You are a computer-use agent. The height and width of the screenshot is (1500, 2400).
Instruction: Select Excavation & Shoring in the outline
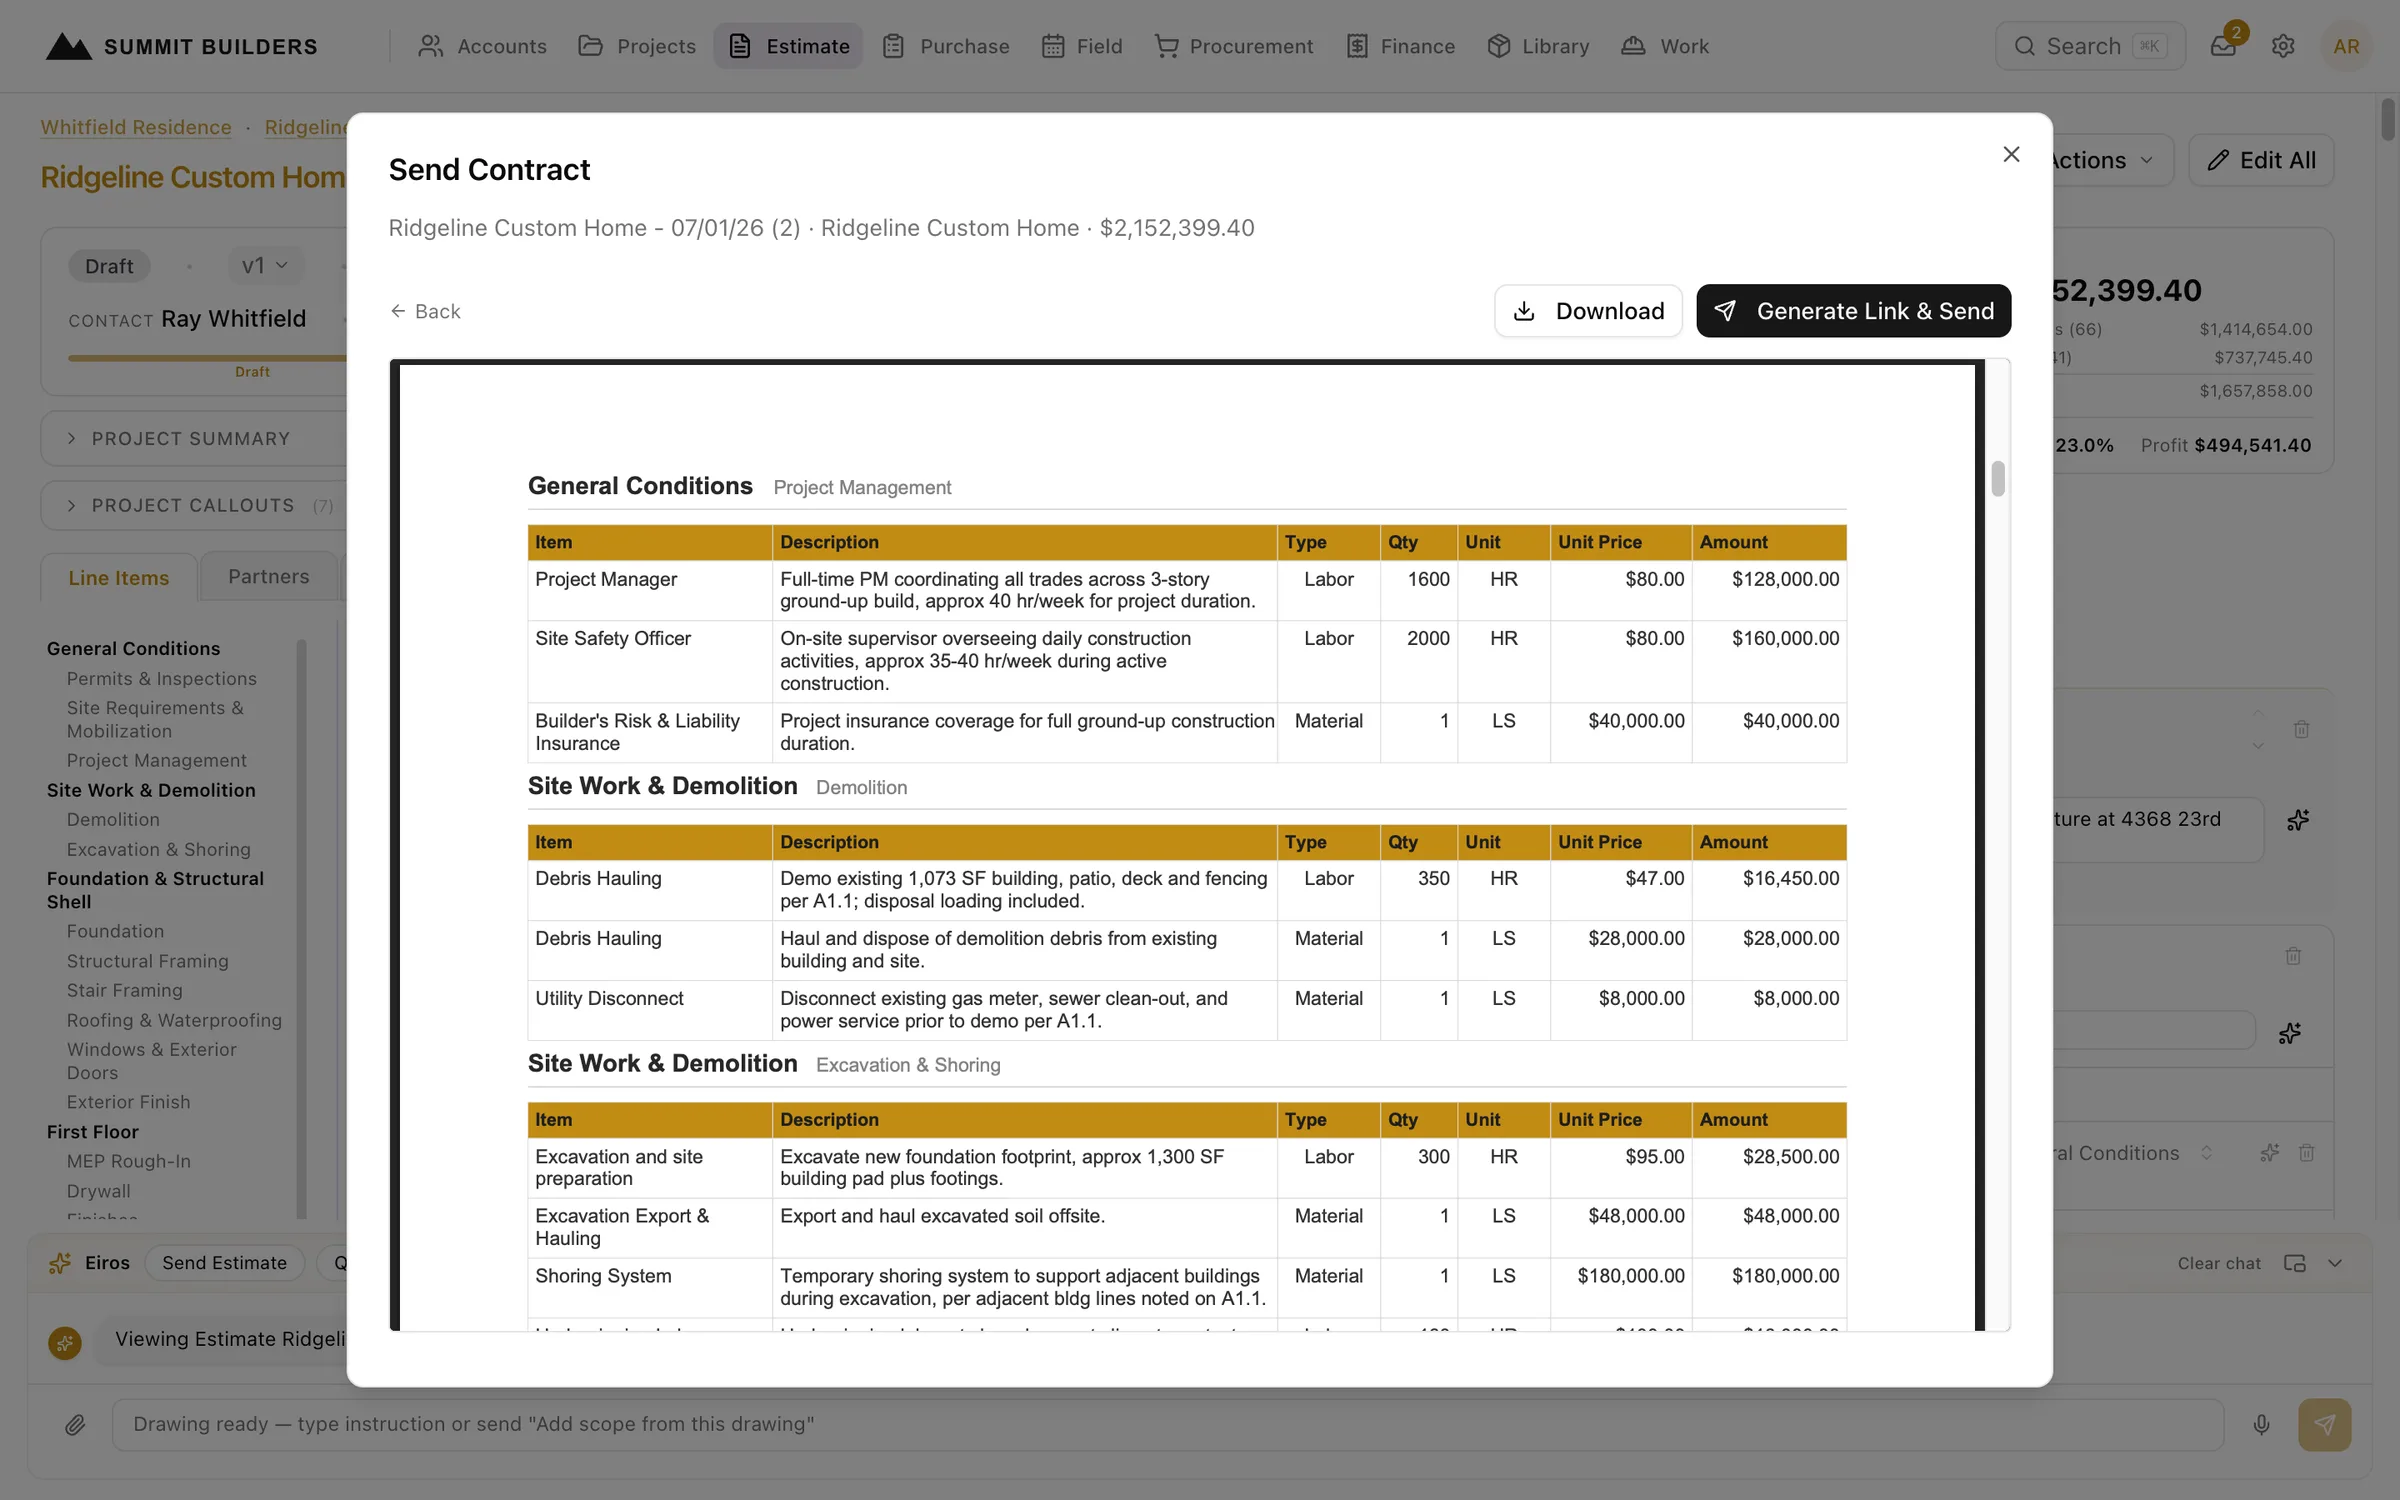159,849
